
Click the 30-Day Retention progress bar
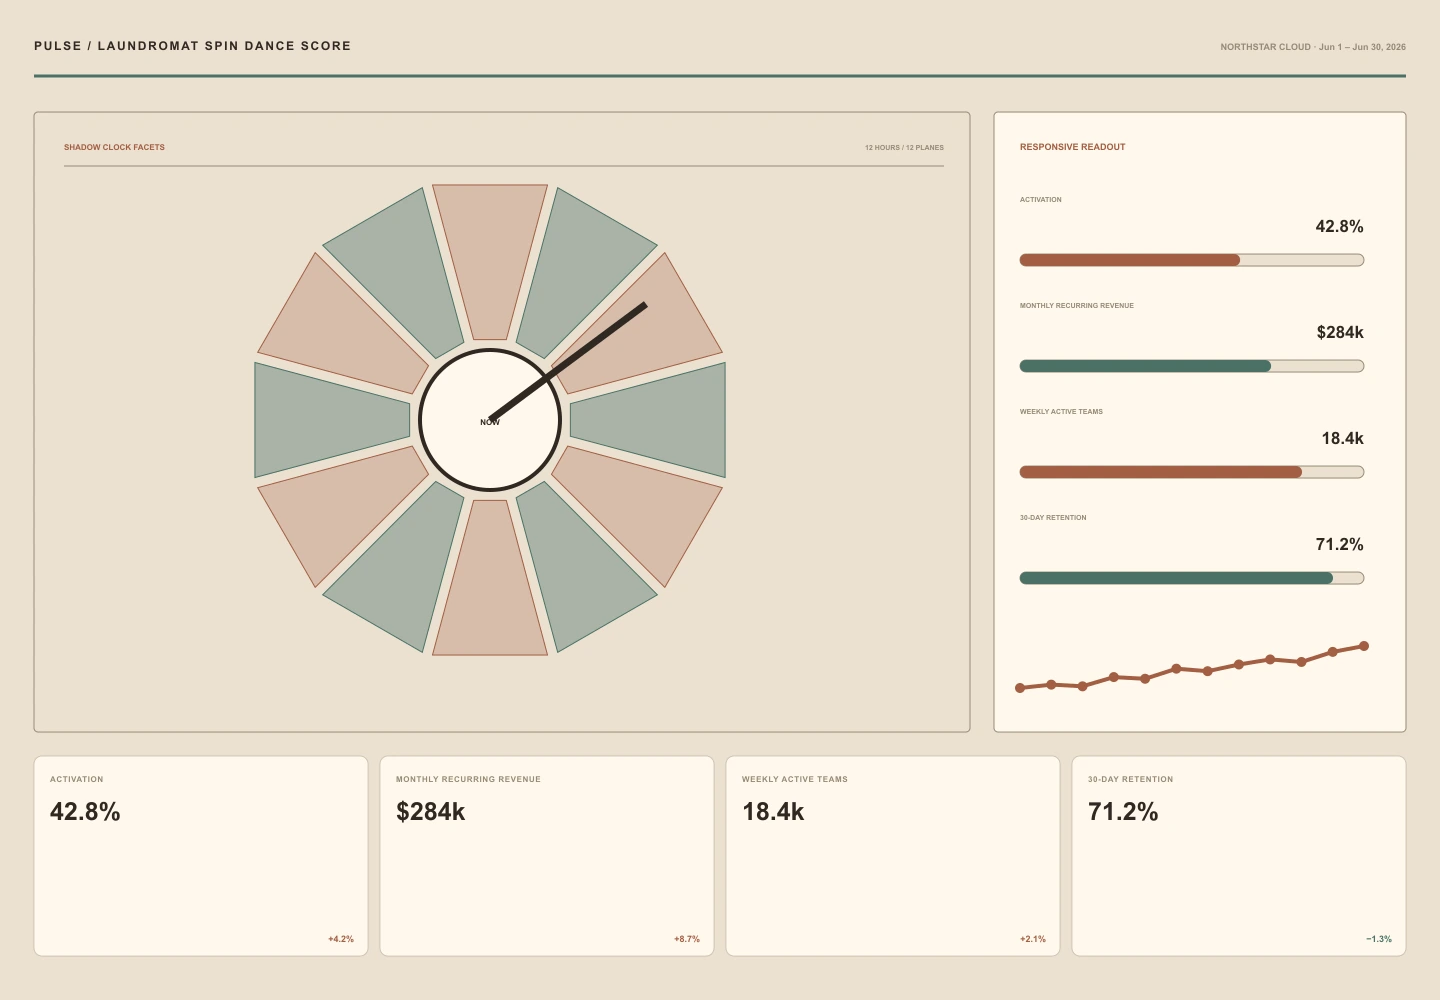click(x=1191, y=578)
